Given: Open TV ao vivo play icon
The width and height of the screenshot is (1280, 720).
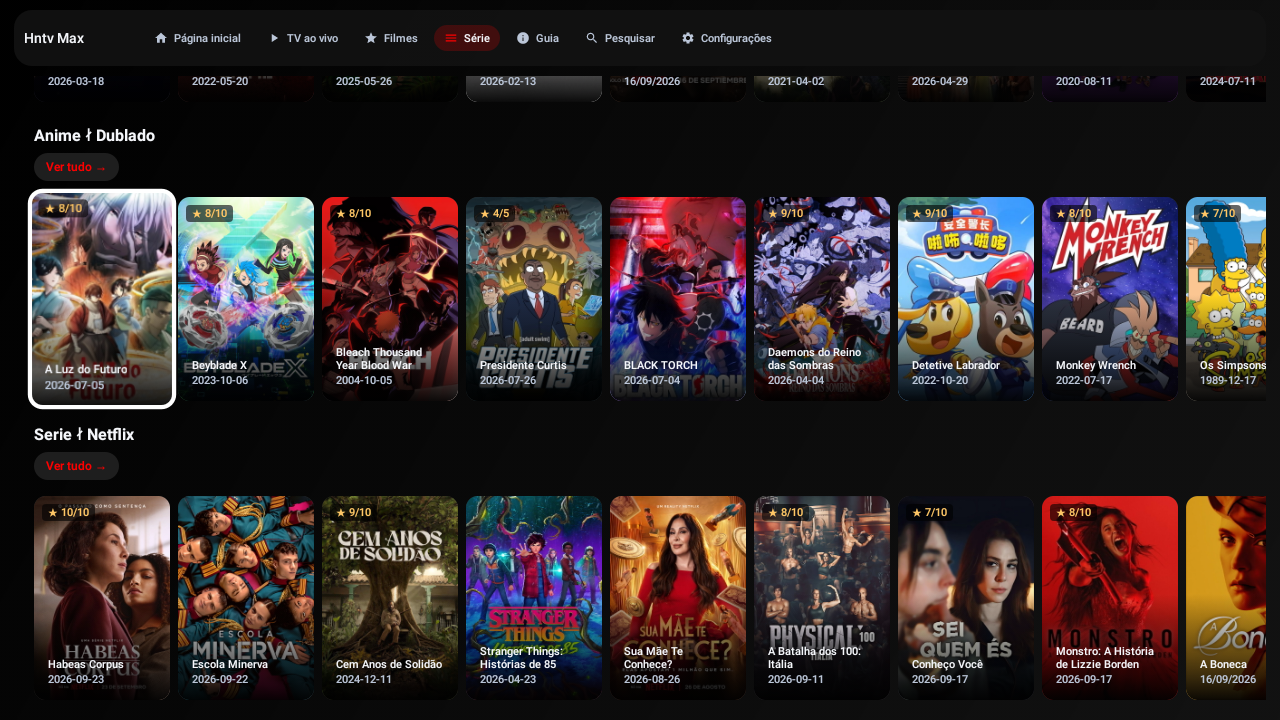Looking at the screenshot, I should pyautogui.click(x=274, y=38).
